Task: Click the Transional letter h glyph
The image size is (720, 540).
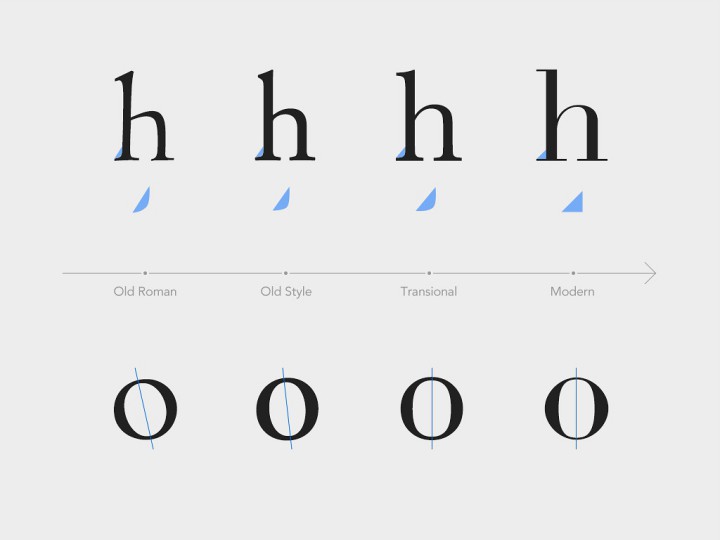Action: pos(429,115)
